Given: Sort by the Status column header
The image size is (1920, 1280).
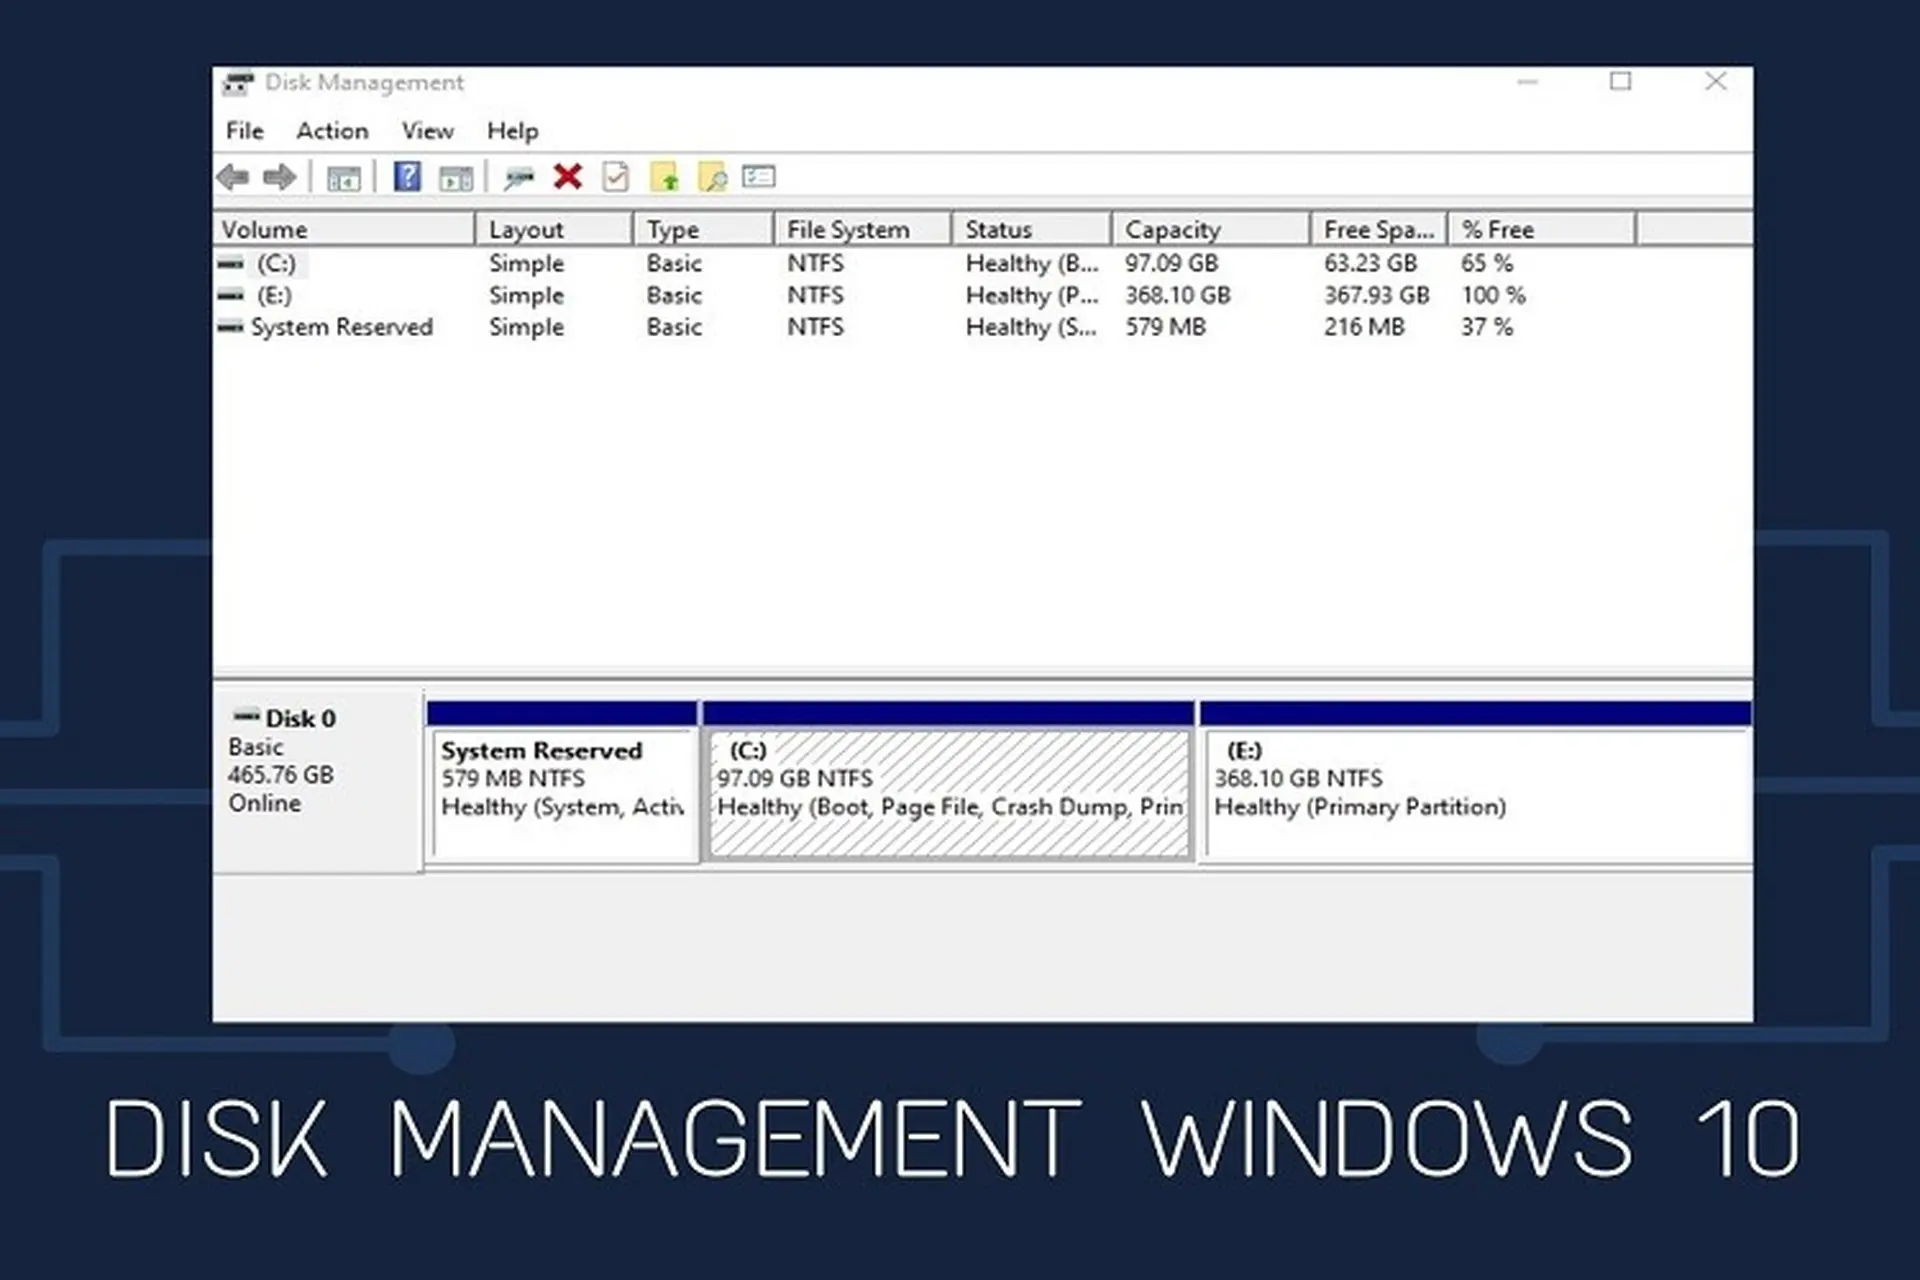Looking at the screenshot, I should click(x=1032, y=229).
